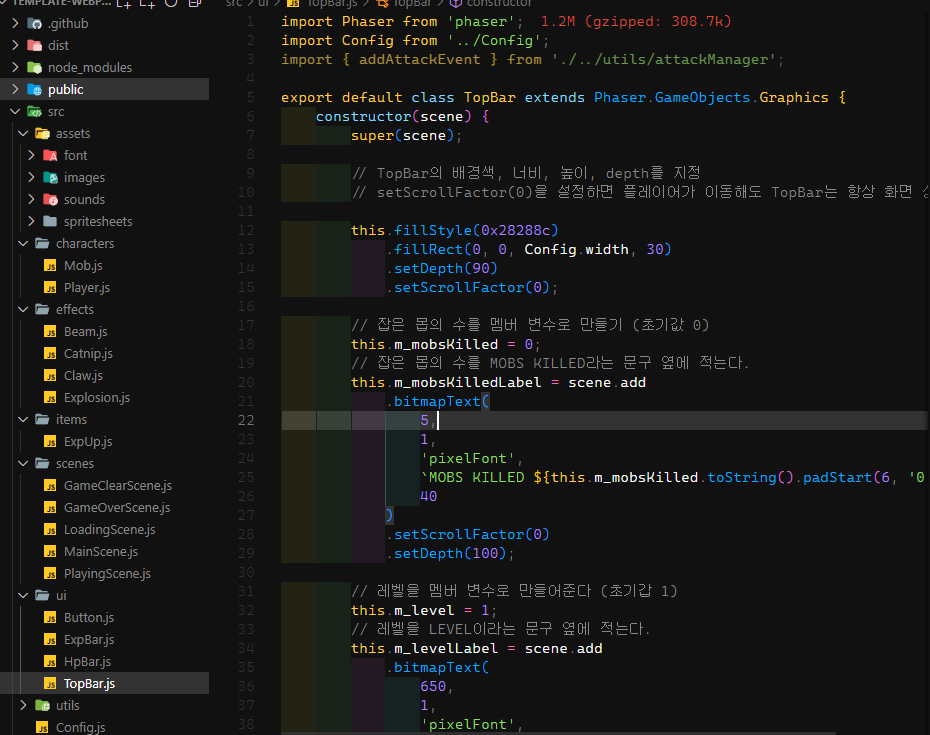Viewport: 930px width, 735px height.
Task: Click './../utils/attackManager' import path
Action: (664, 59)
